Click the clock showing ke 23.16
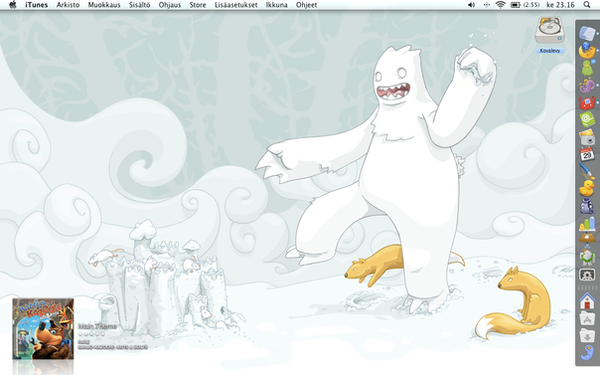 [560, 5]
